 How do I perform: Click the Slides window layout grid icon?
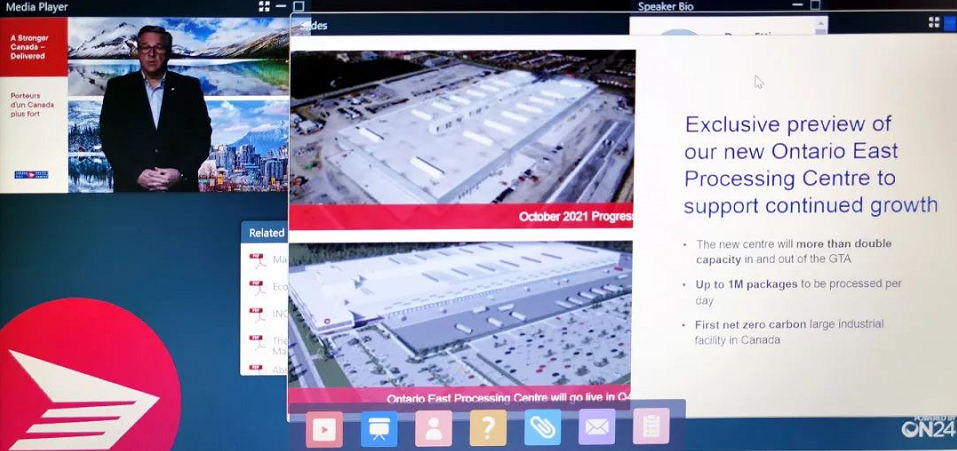click(934, 23)
